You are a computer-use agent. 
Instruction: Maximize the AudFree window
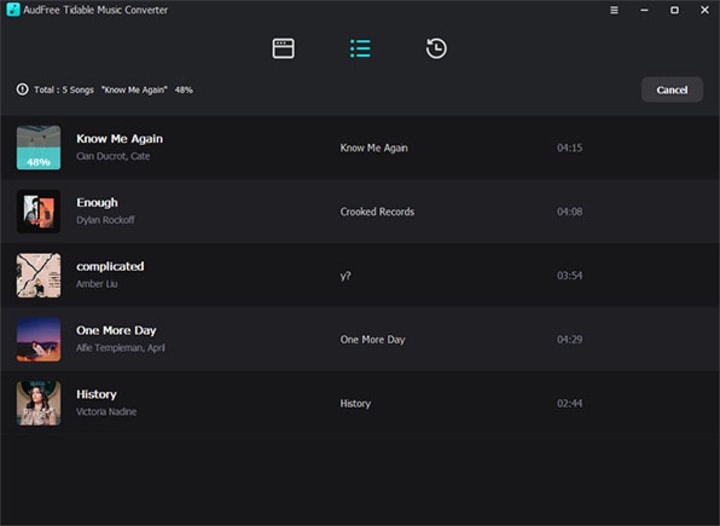[x=675, y=10]
